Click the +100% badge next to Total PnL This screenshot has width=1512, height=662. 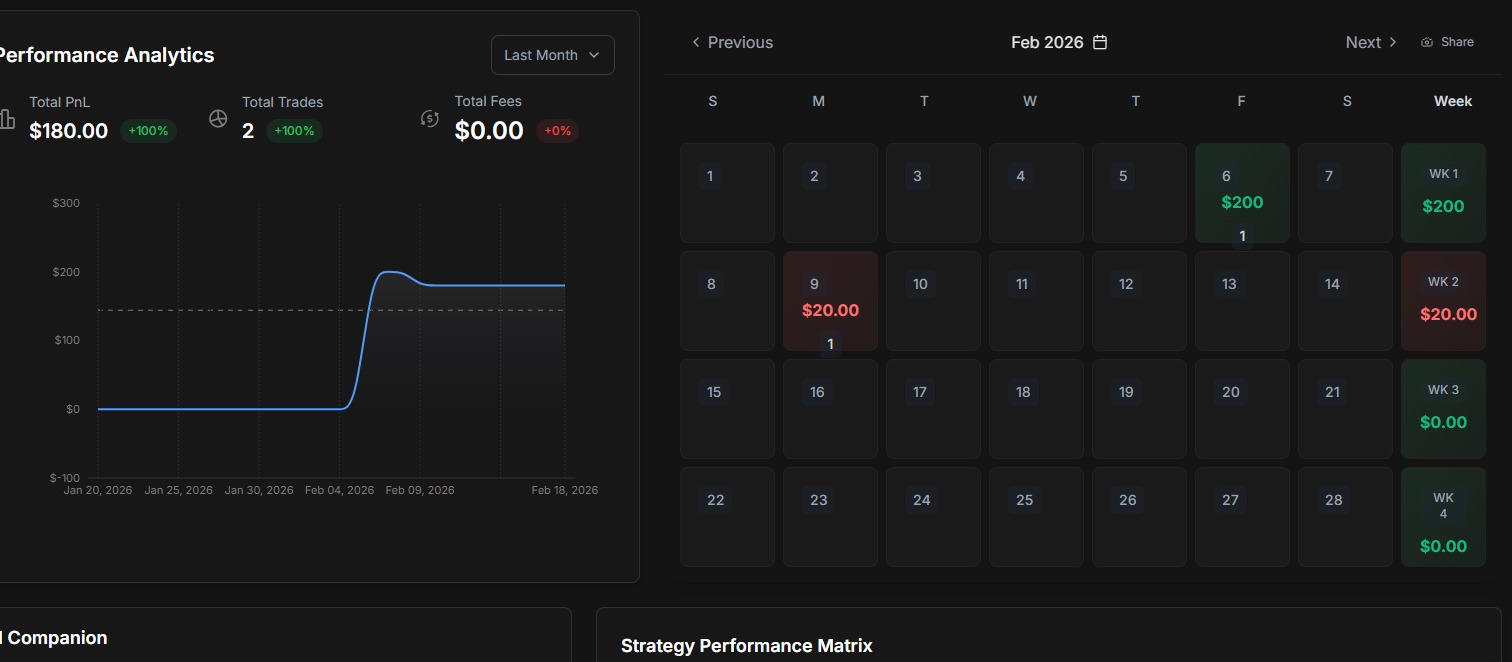coord(148,130)
